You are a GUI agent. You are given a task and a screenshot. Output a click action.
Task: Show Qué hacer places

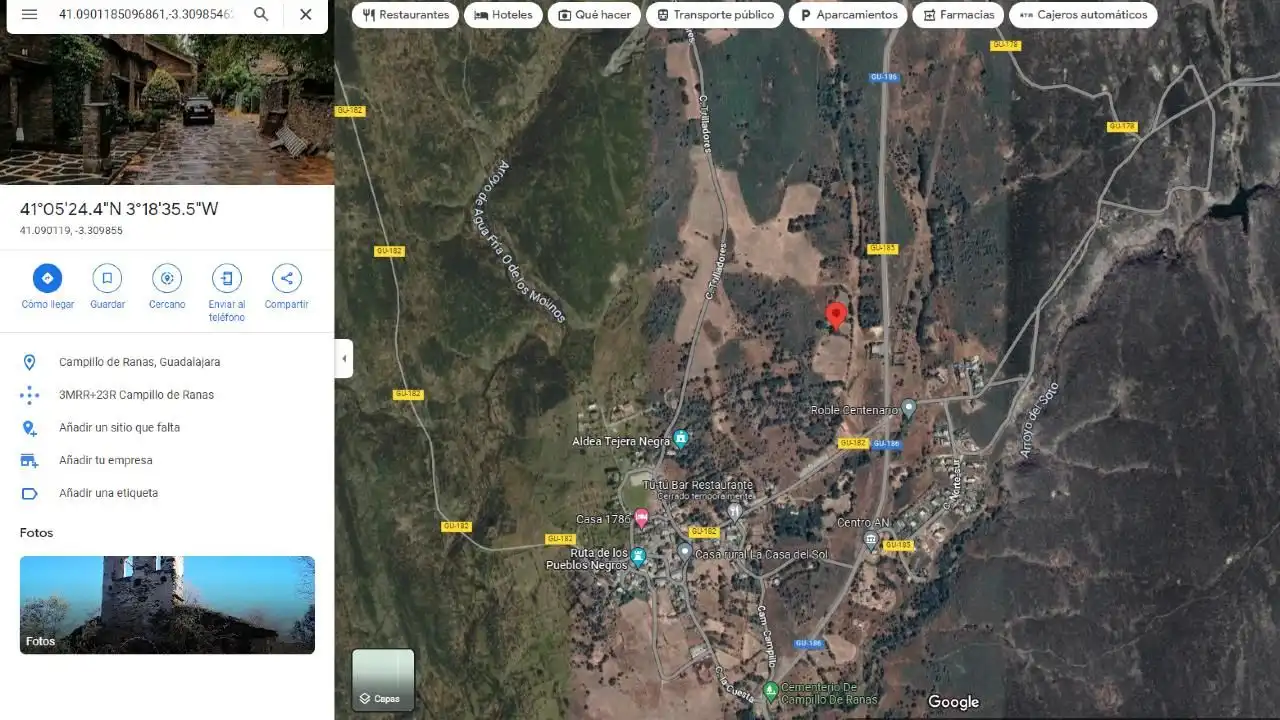(594, 15)
